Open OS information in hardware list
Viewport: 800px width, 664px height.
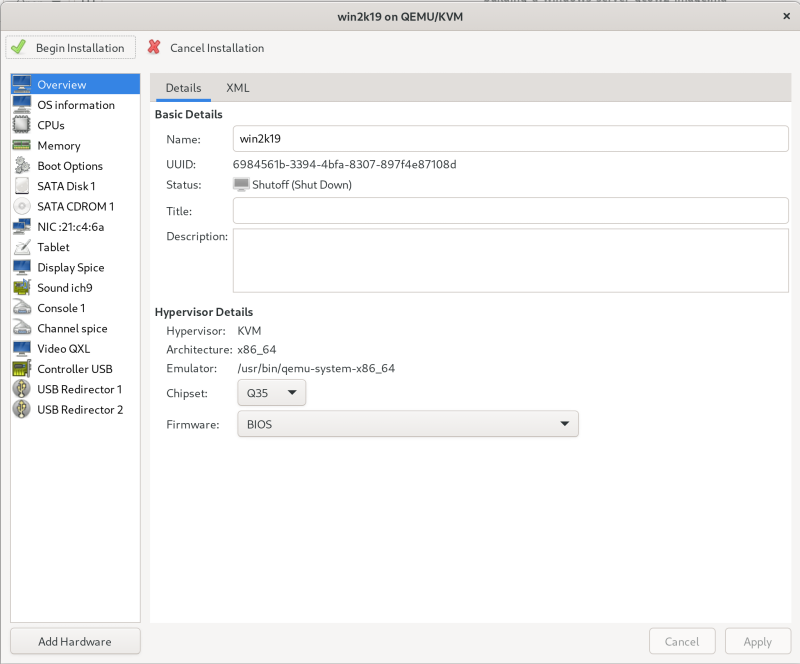click(75, 105)
